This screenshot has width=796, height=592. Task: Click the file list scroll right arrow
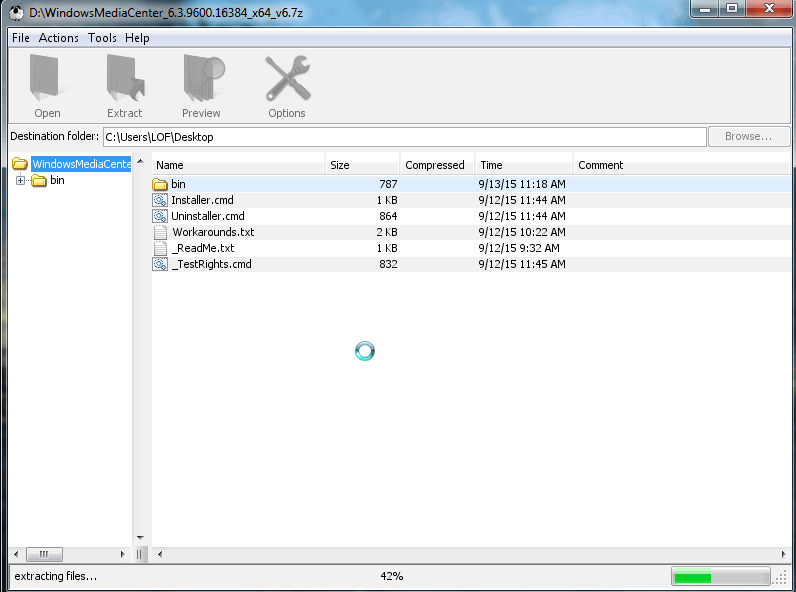[x=784, y=554]
